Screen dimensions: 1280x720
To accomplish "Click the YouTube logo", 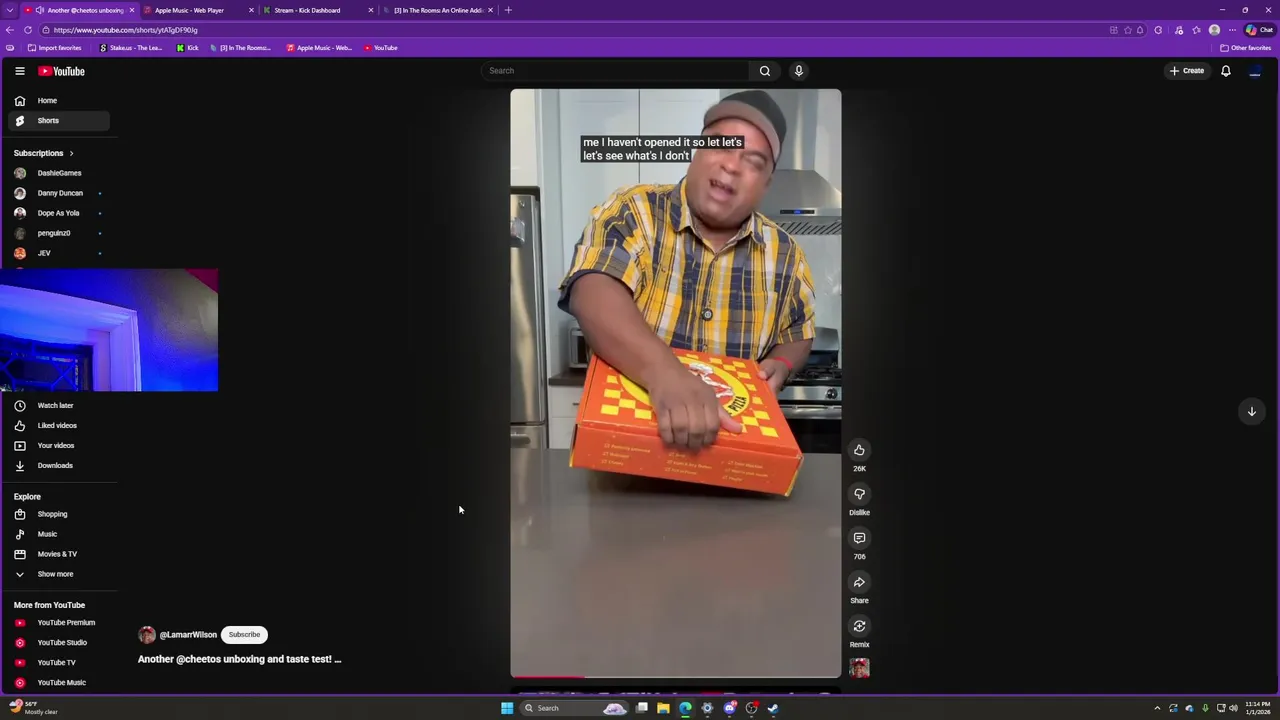I will pyautogui.click(x=62, y=71).
